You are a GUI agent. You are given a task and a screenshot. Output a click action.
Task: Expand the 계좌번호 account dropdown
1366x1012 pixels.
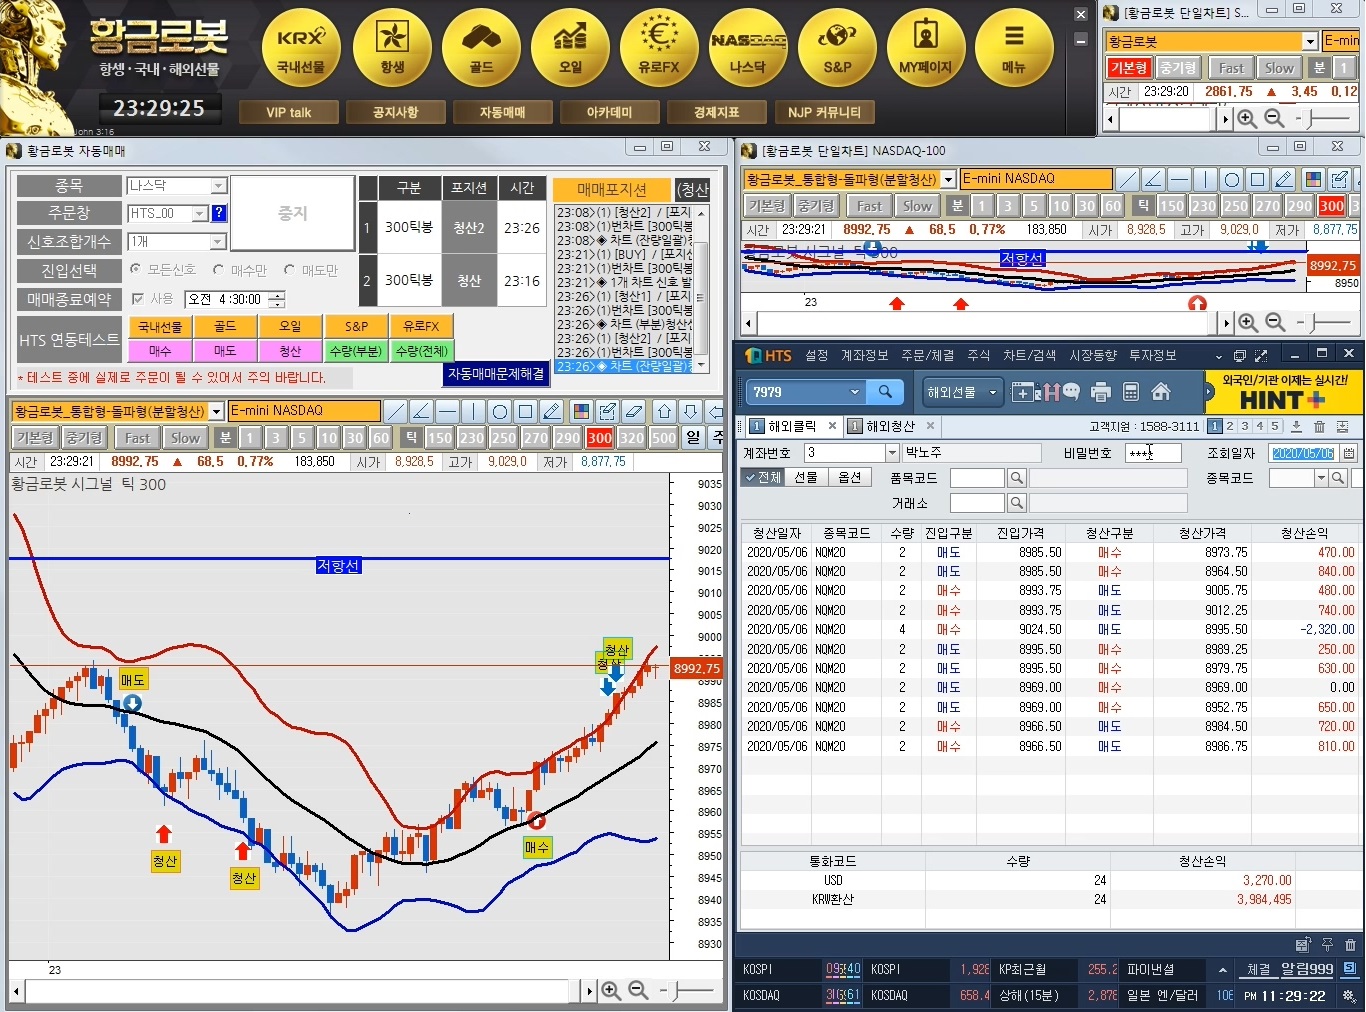coord(892,453)
